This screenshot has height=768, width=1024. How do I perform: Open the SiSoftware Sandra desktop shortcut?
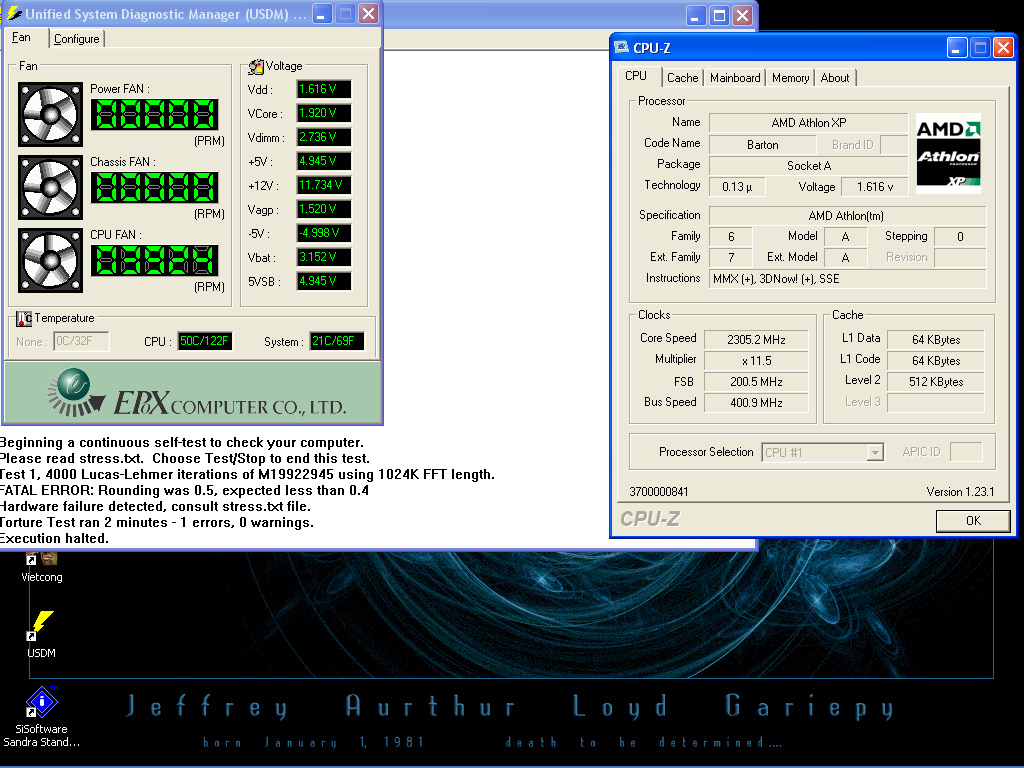pyautogui.click(x=41, y=717)
